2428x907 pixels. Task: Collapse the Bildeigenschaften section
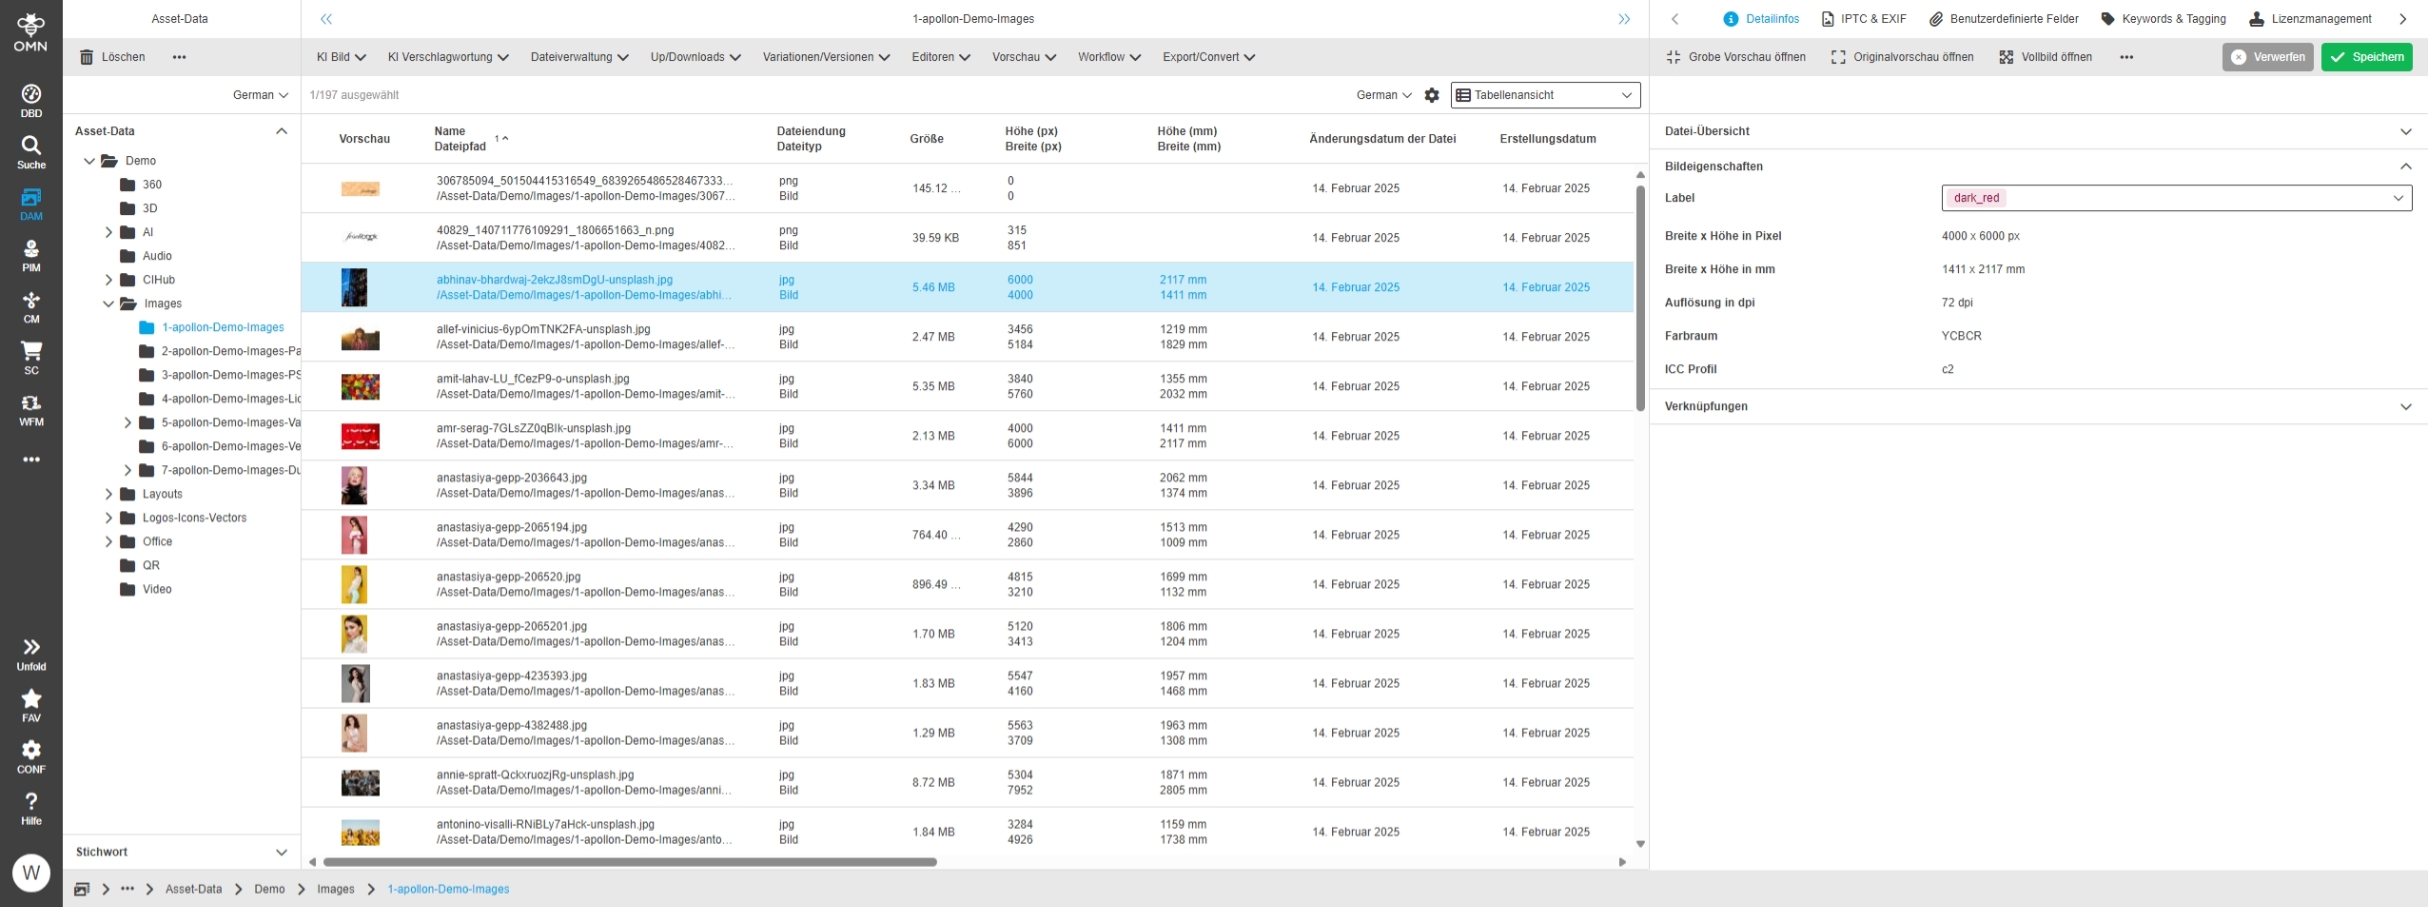tap(2405, 166)
